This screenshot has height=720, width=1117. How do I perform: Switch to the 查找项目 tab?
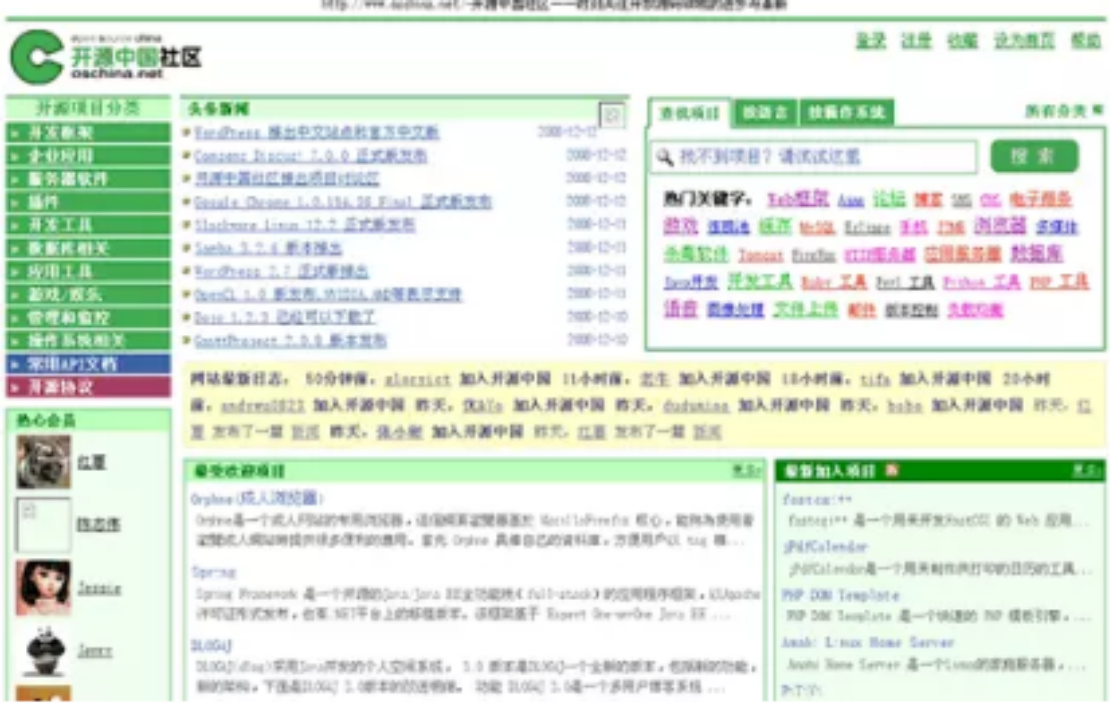point(689,113)
